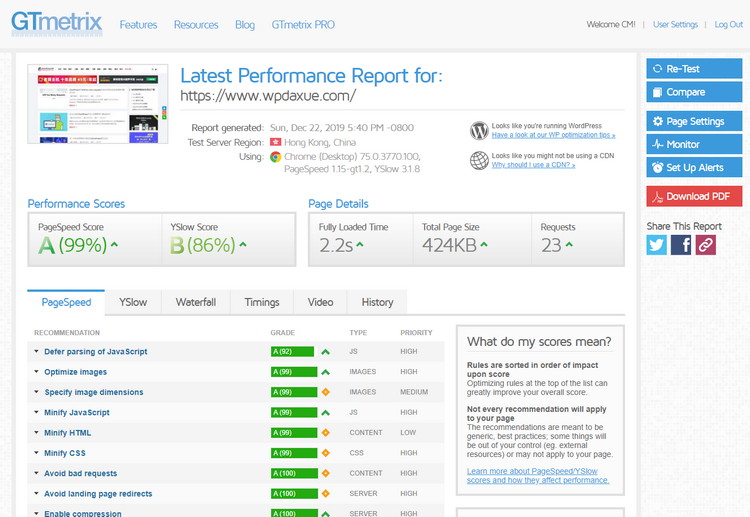Viewport: 750px width, 517px height.
Task: Expand Defer parsing of JavaScript recommendation
Action: [x=95, y=352]
